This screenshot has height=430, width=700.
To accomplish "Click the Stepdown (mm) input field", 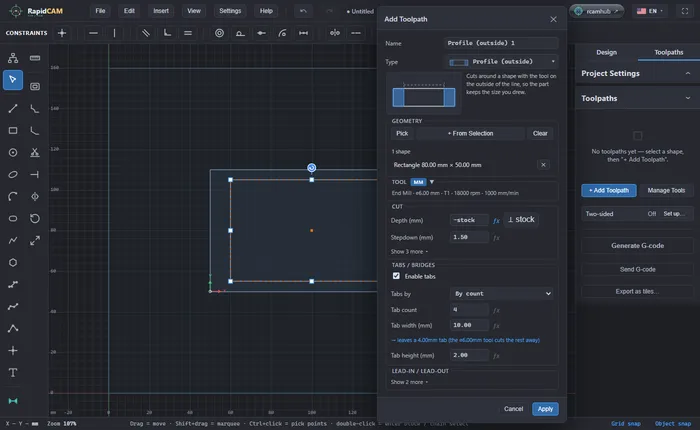I will tap(469, 237).
